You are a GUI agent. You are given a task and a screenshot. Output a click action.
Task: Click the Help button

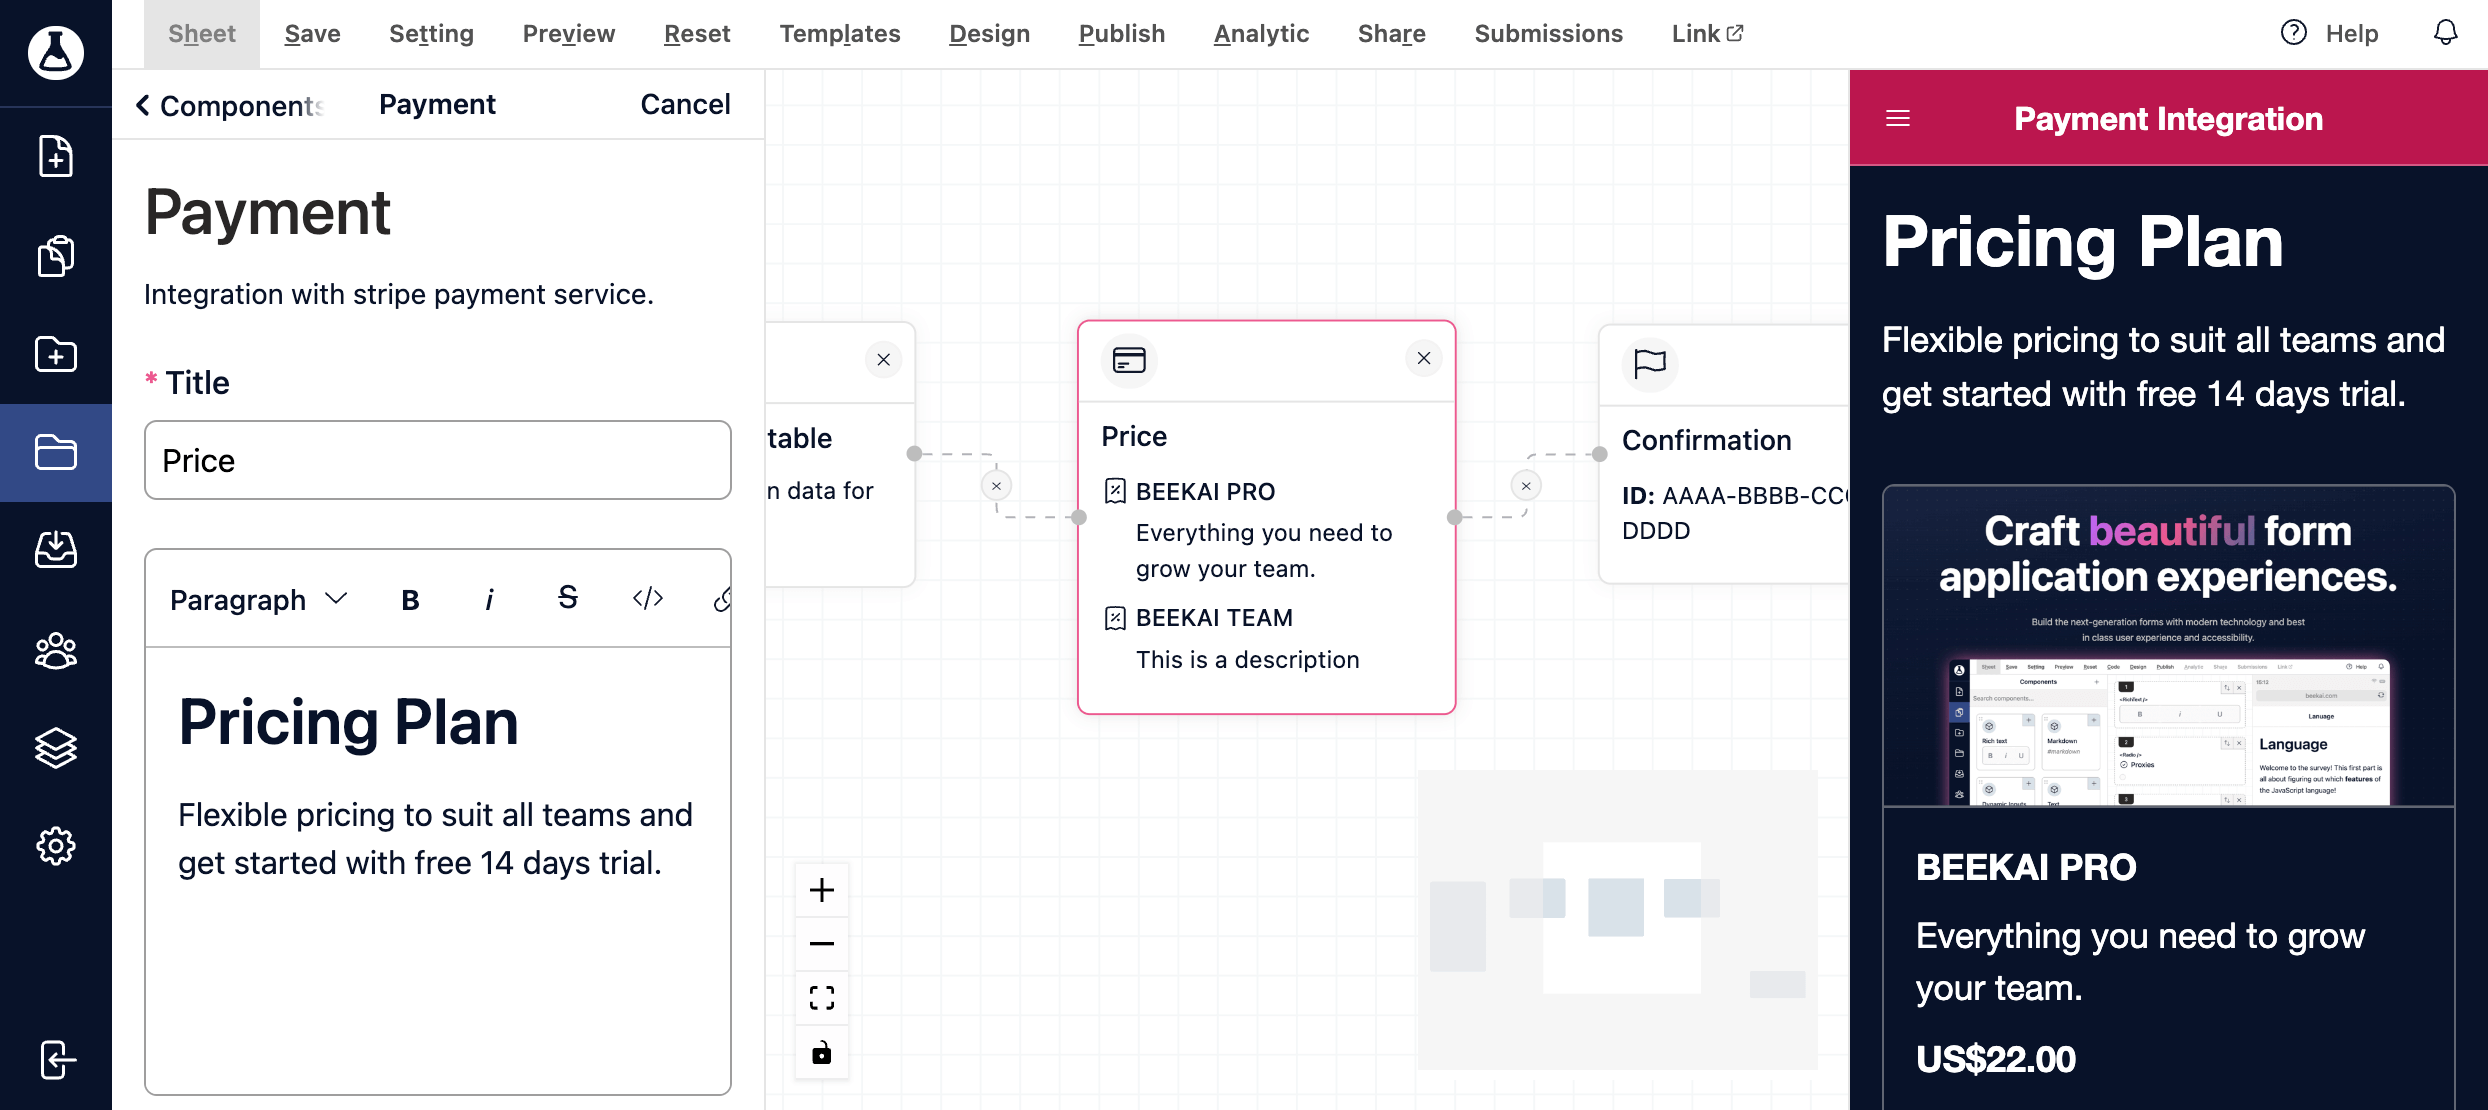point(2330,33)
